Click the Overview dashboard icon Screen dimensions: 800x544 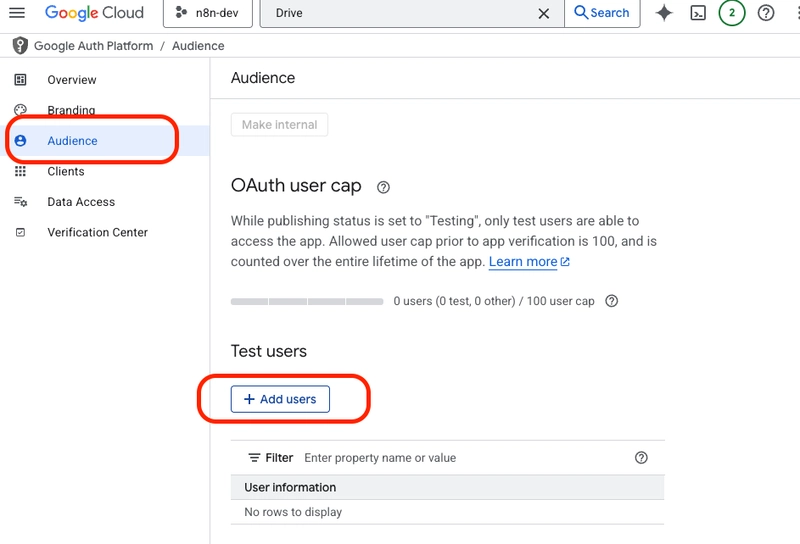coord(20,80)
